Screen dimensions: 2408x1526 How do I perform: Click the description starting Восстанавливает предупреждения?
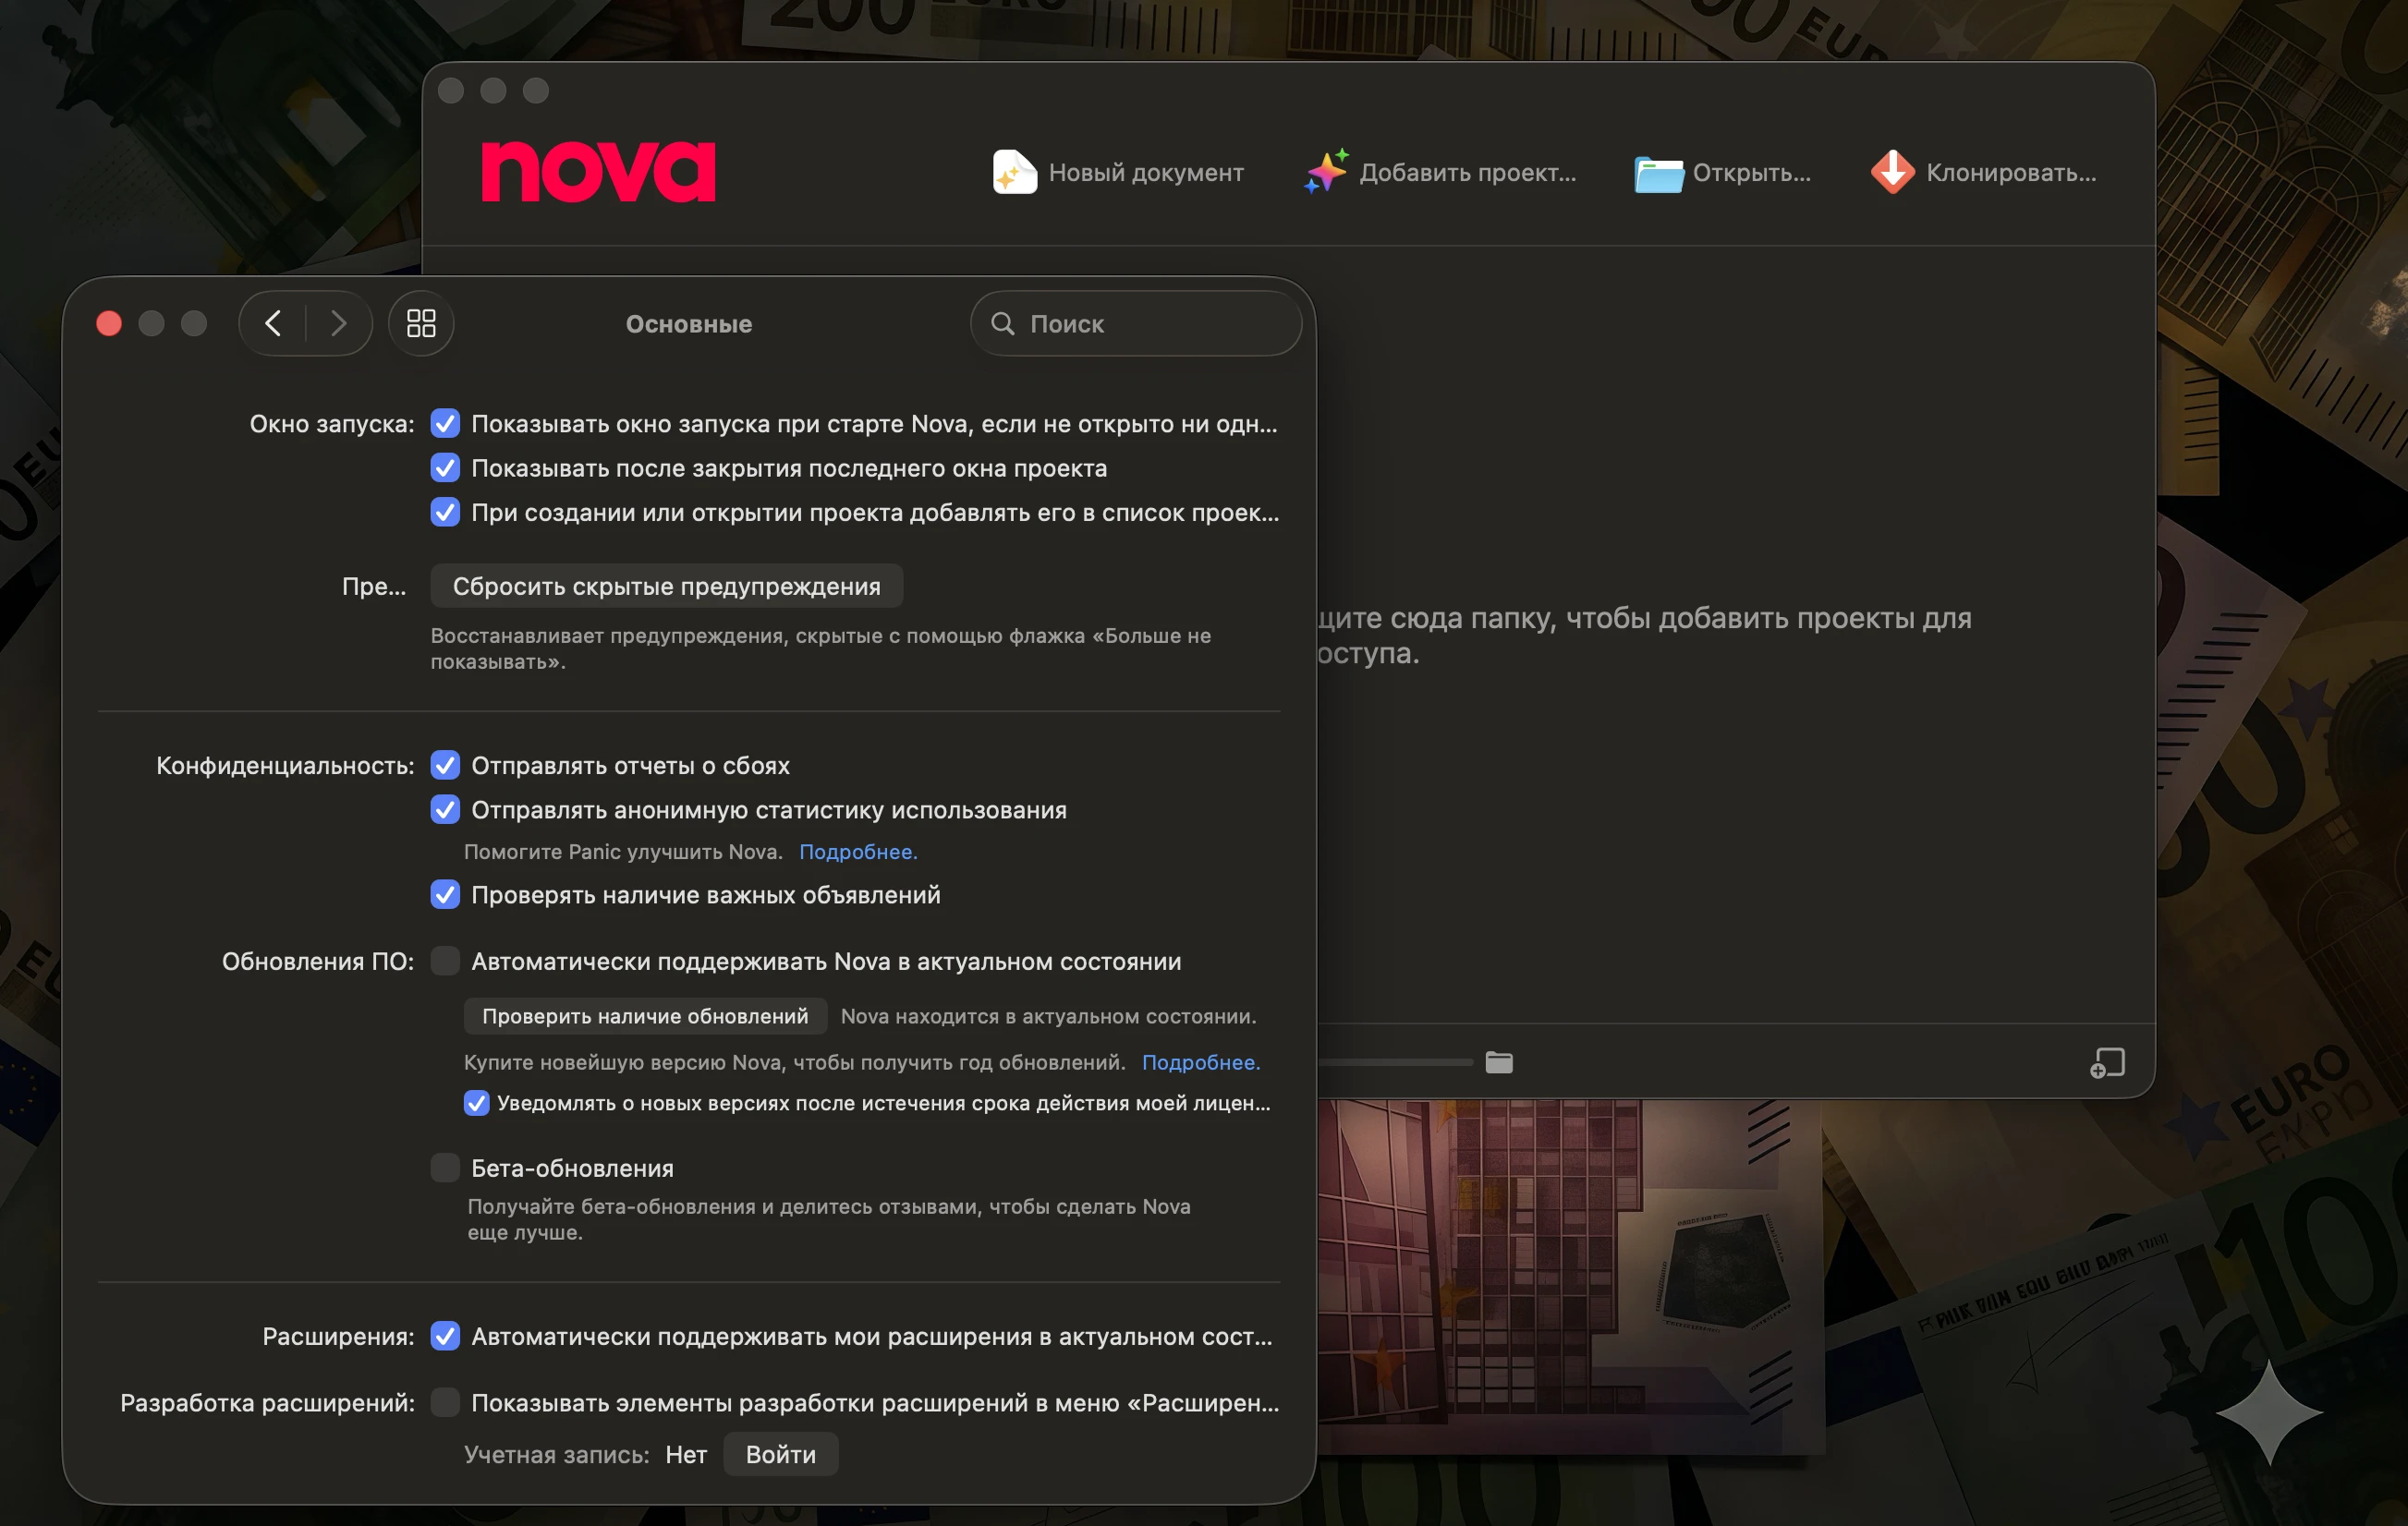821,648
